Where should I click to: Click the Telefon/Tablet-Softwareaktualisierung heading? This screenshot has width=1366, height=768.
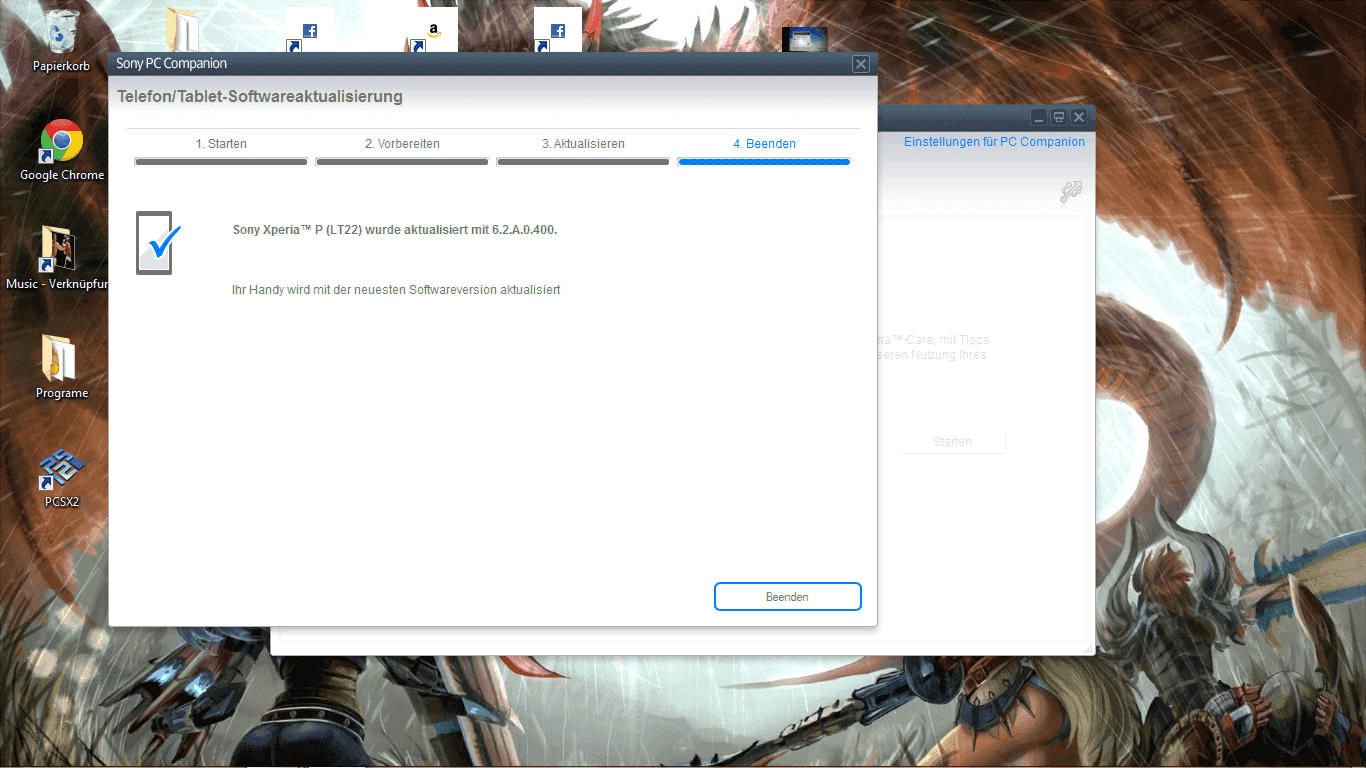coord(260,97)
